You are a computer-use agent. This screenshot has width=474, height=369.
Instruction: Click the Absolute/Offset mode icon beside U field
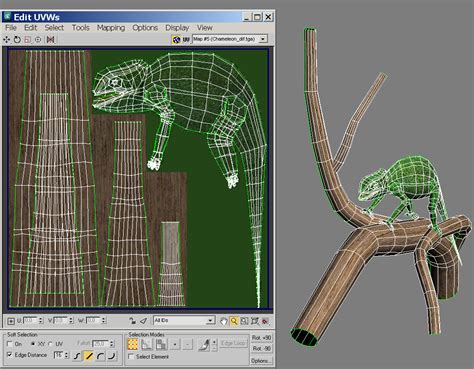tap(11, 321)
